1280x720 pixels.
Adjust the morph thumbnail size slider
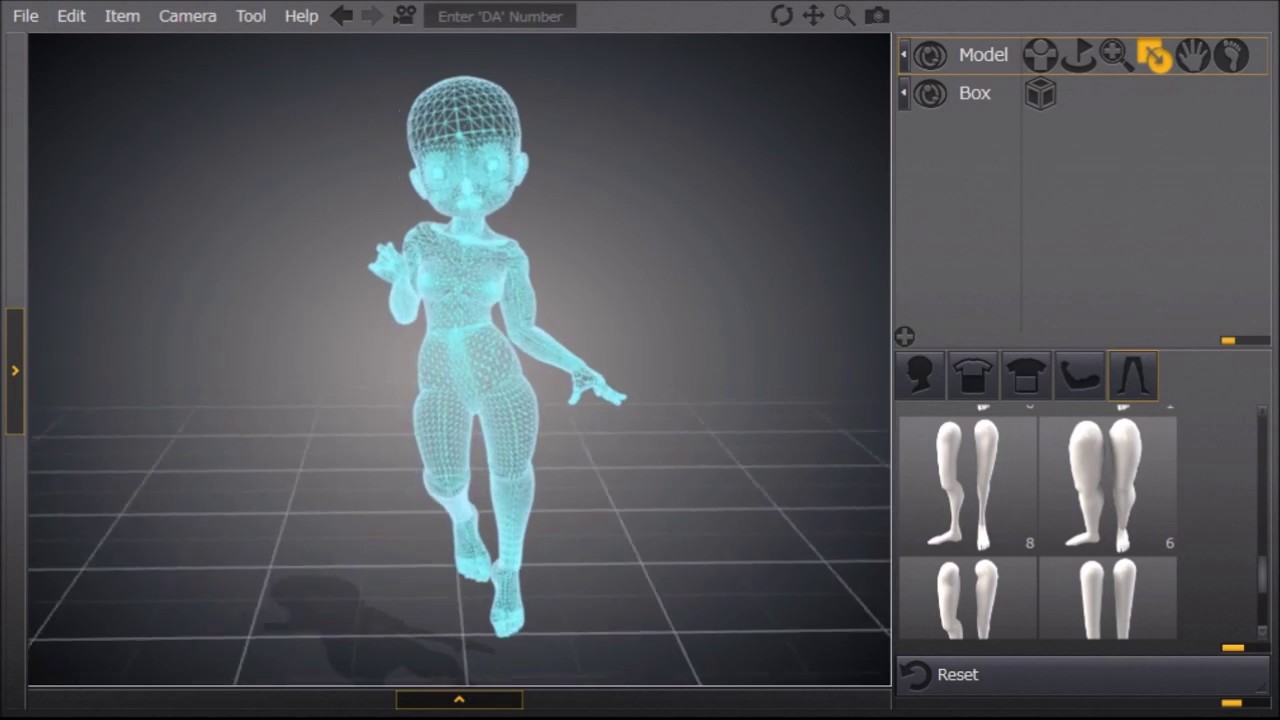pos(1233,648)
